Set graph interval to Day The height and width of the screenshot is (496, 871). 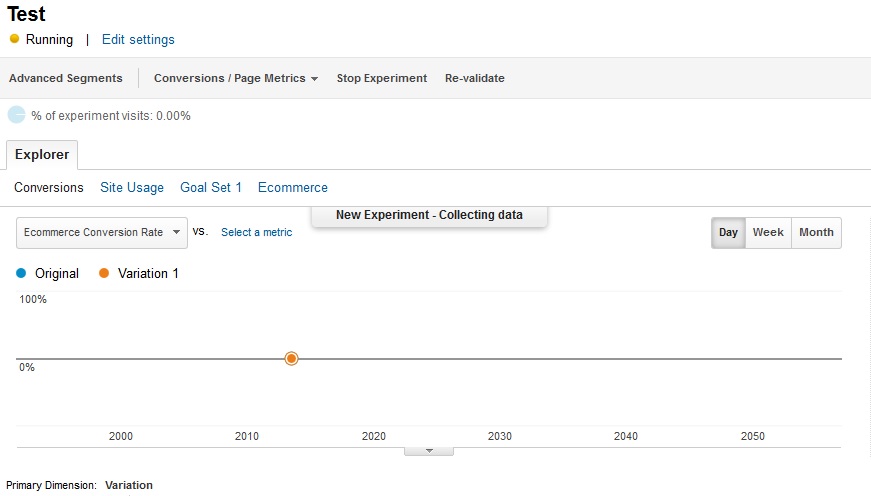click(728, 232)
